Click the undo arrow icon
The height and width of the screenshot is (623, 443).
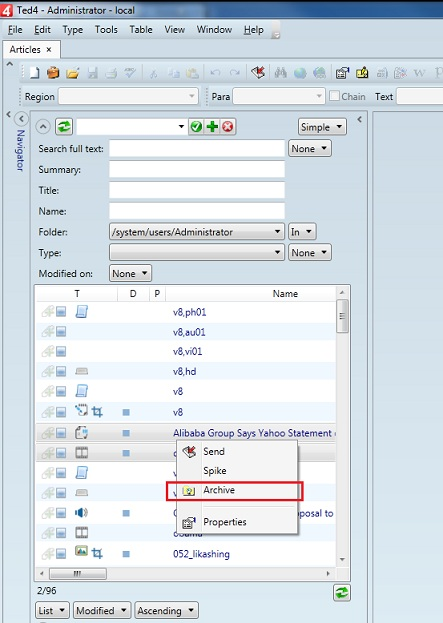[215, 73]
